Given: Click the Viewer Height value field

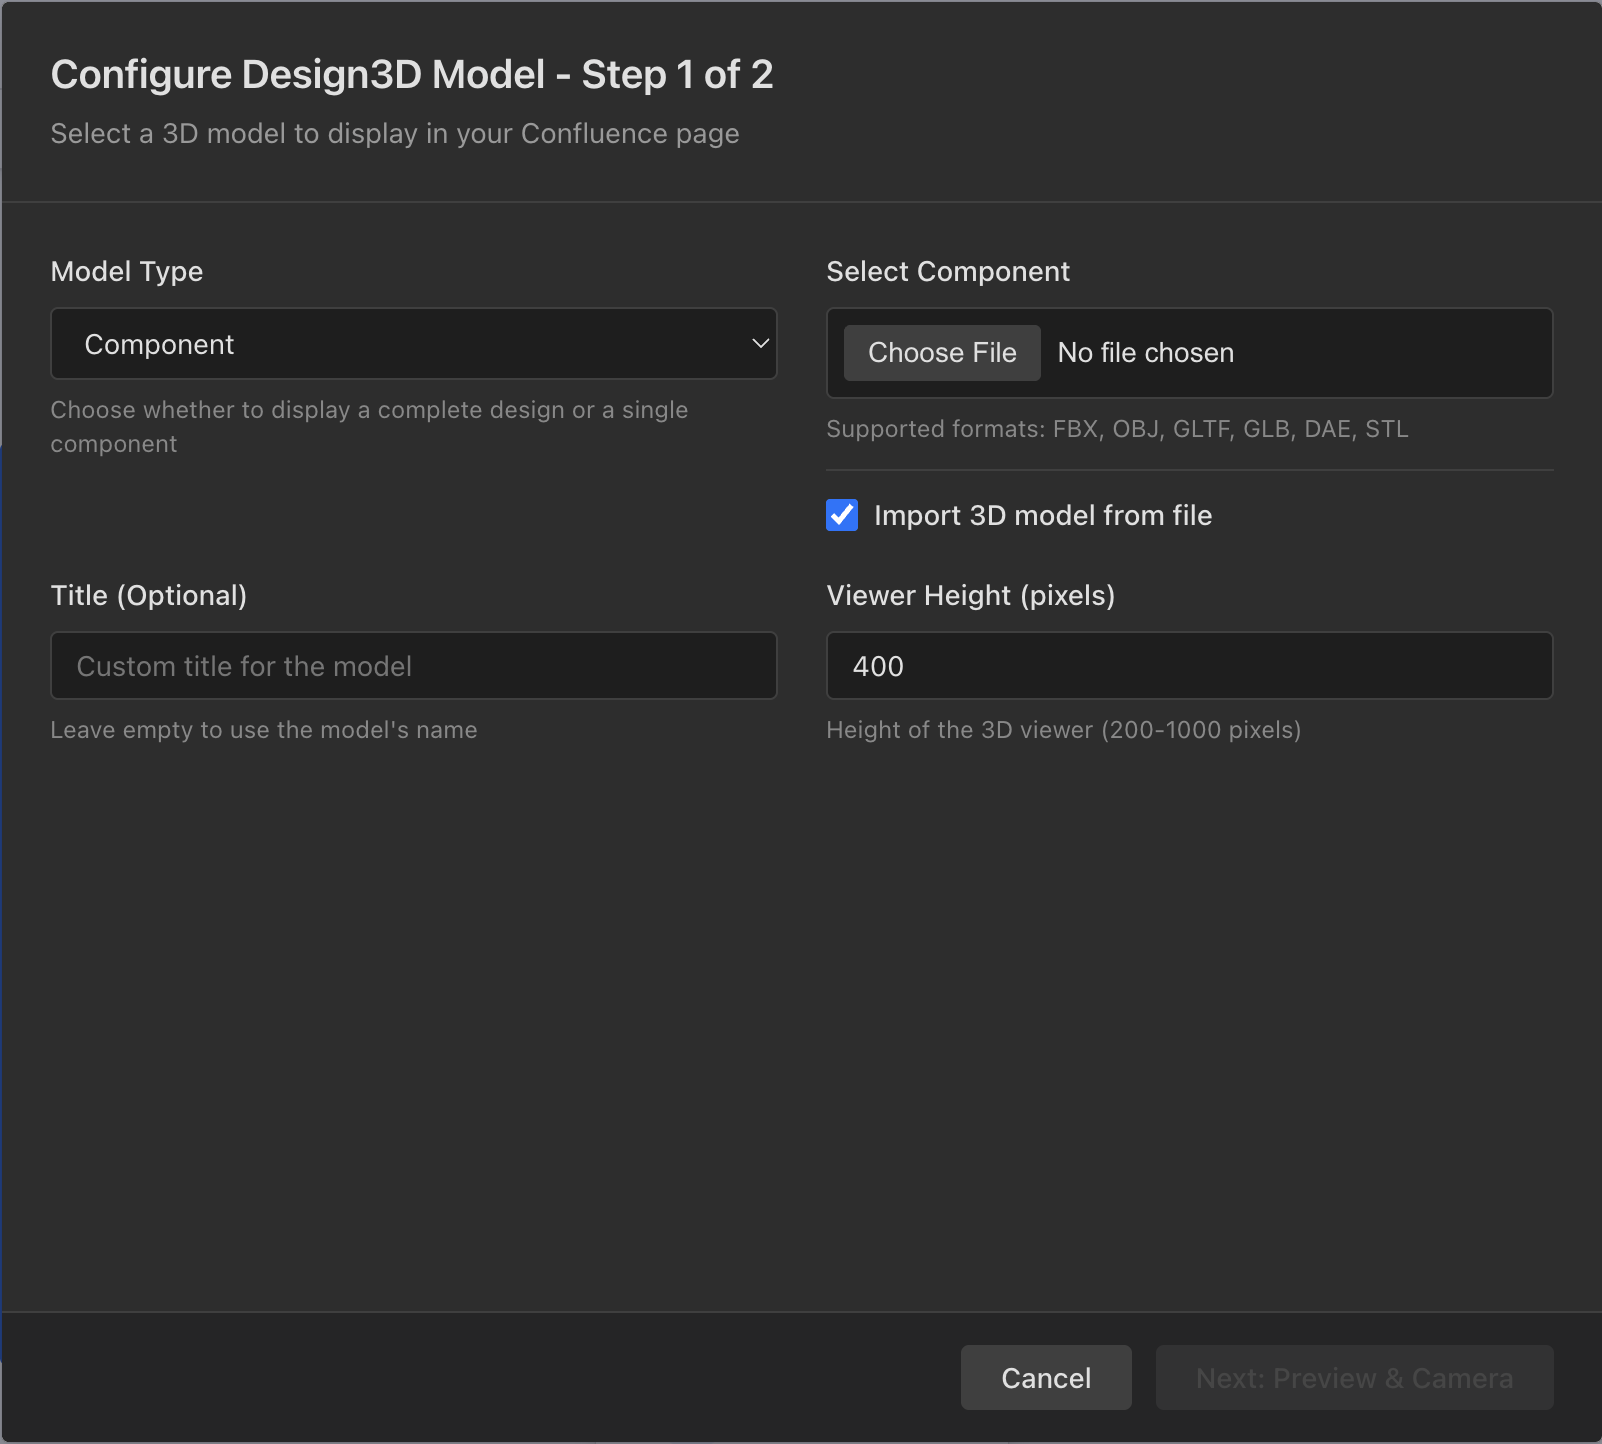Looking at the screenshot, I should [x=1189, y=665].
